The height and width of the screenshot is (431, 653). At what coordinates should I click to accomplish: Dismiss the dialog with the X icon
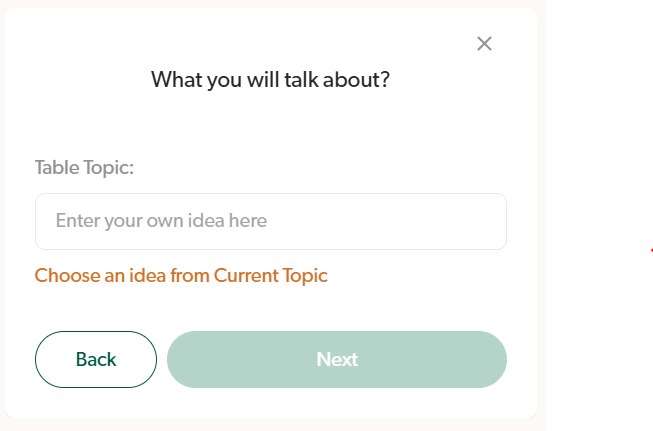coord(485,43)
